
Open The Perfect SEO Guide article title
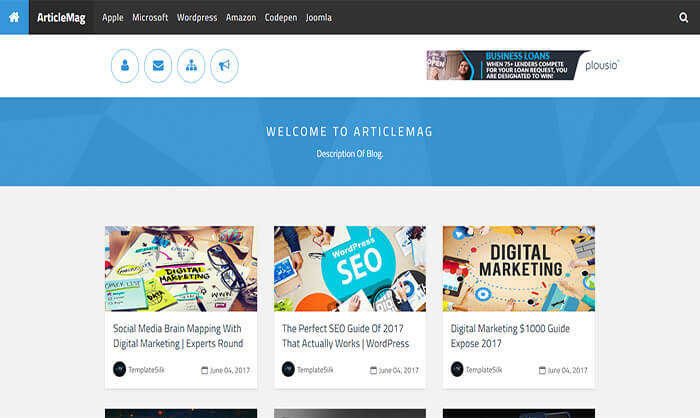click(x=345, y=336)
